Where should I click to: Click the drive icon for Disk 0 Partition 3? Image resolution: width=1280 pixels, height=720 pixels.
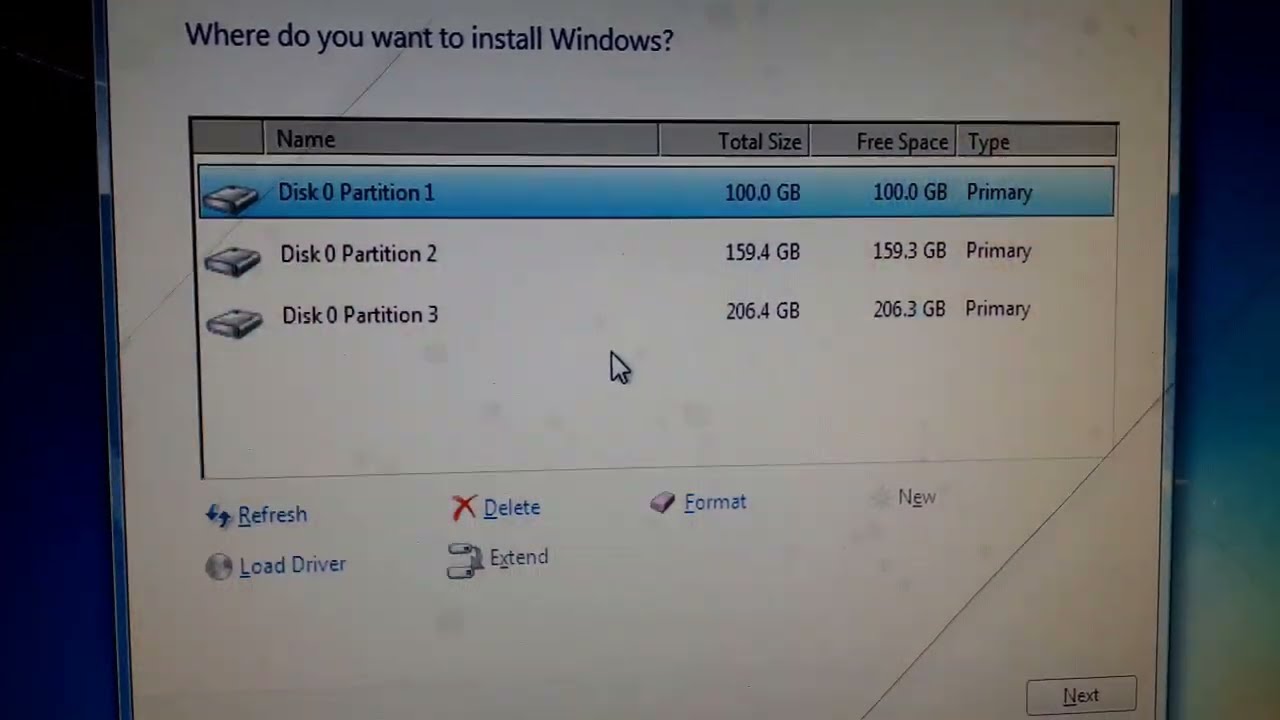pyautogui.click(x=234, y=321)
